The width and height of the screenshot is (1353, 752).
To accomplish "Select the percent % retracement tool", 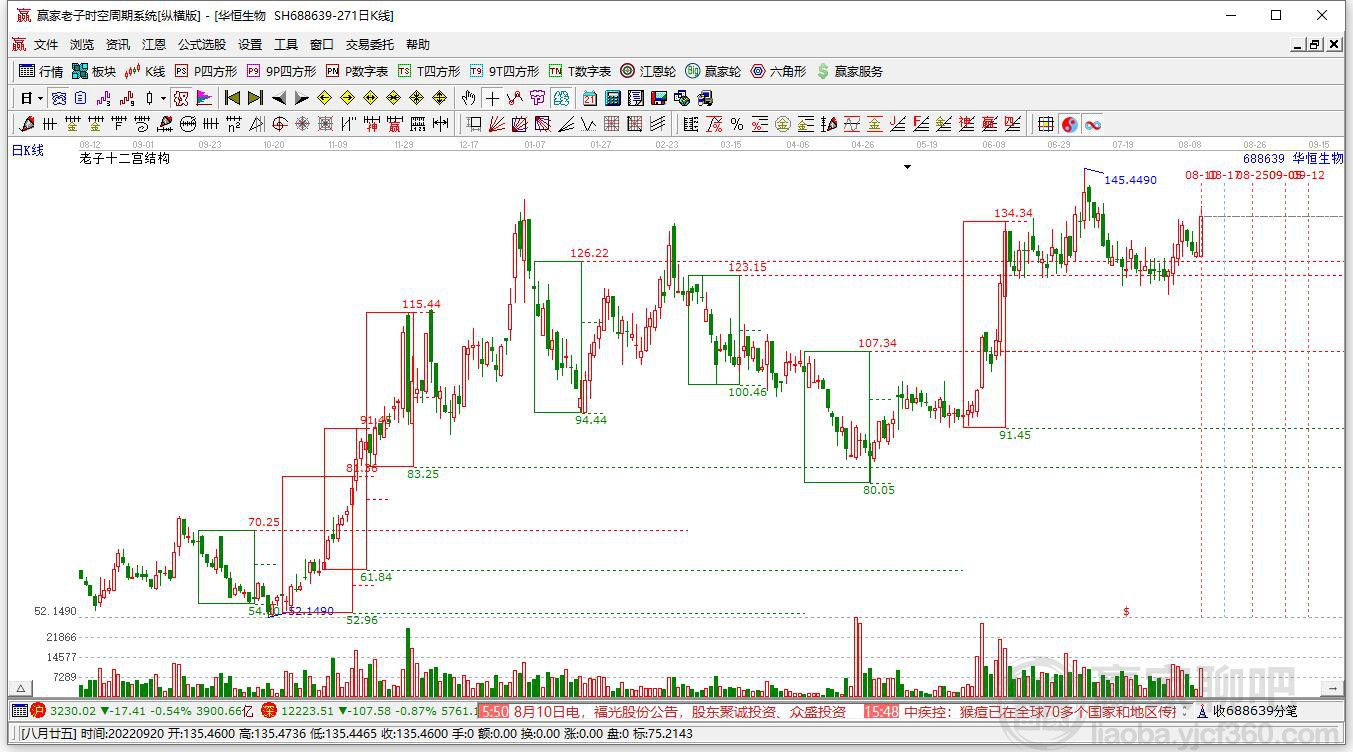I will [x=737, y=124].
